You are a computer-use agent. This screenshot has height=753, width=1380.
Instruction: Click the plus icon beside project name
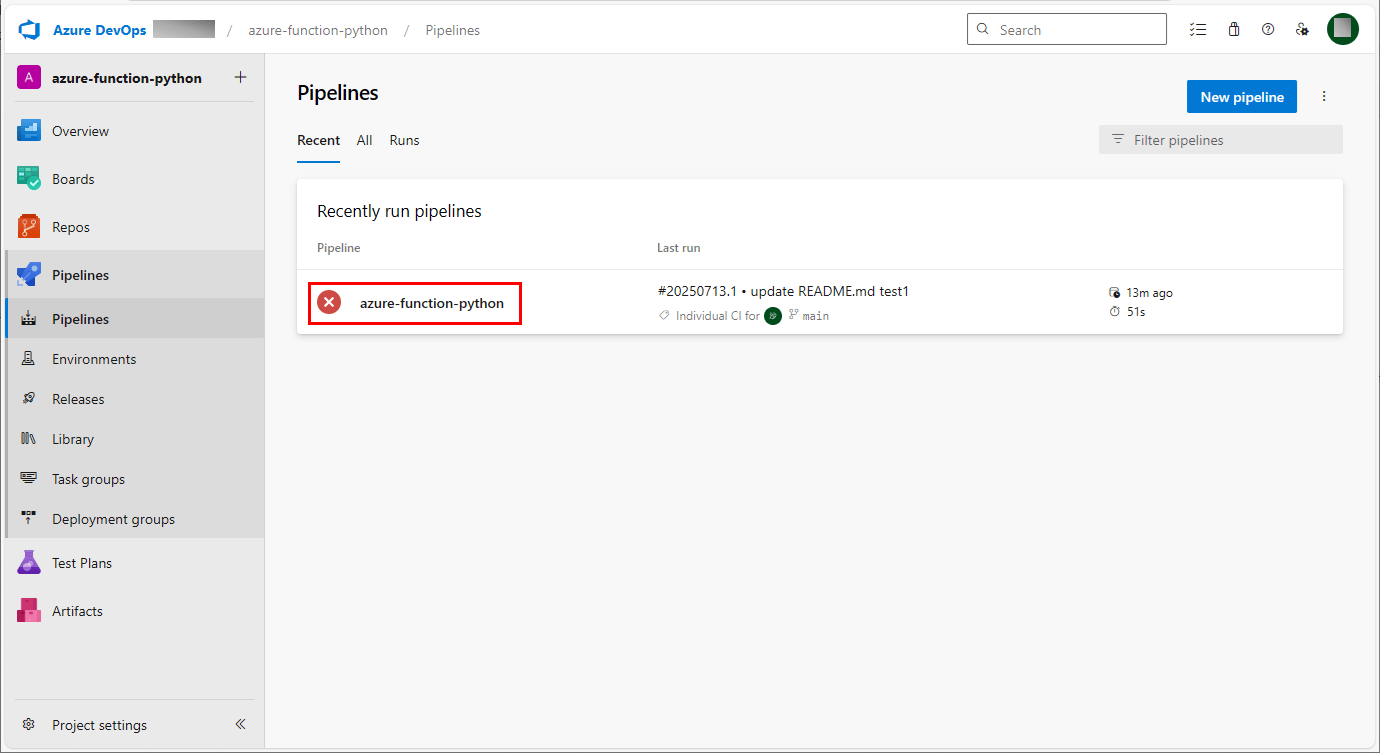point(240,77)
